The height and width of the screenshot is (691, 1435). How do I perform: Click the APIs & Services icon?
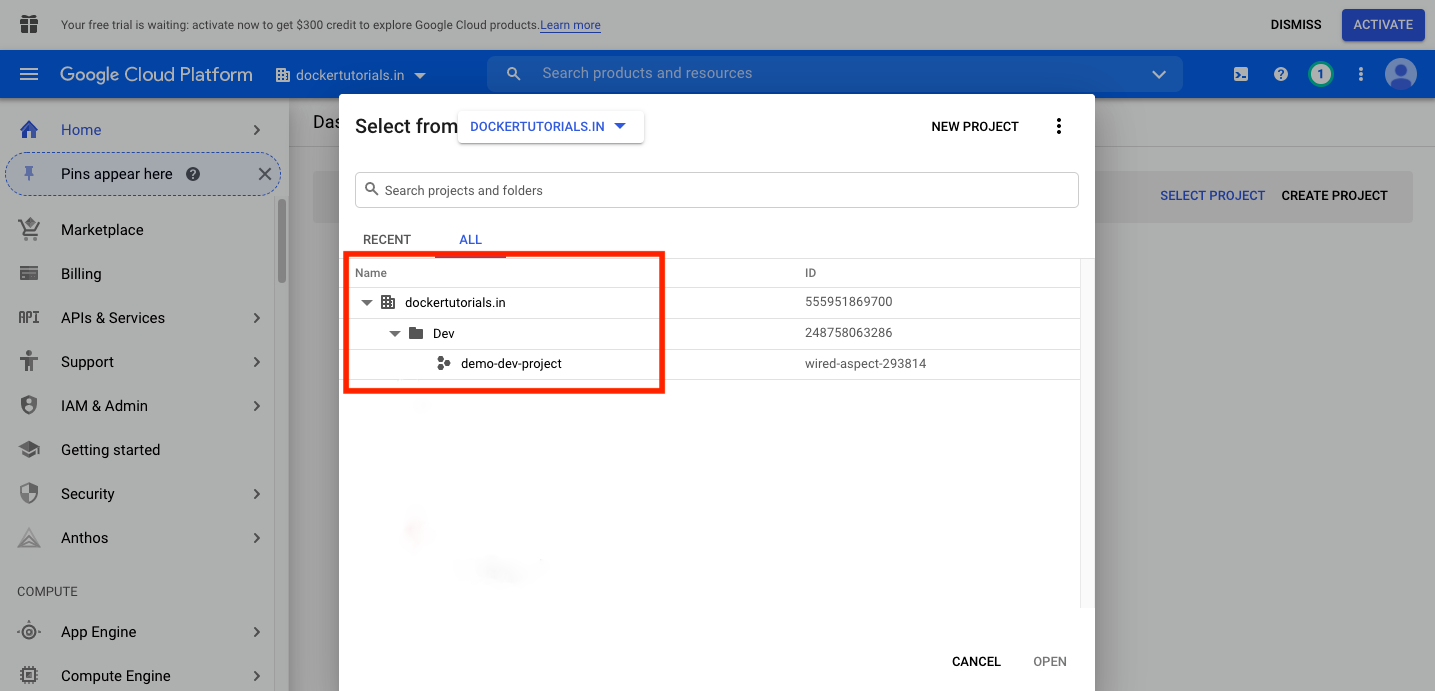click(29, 318)
